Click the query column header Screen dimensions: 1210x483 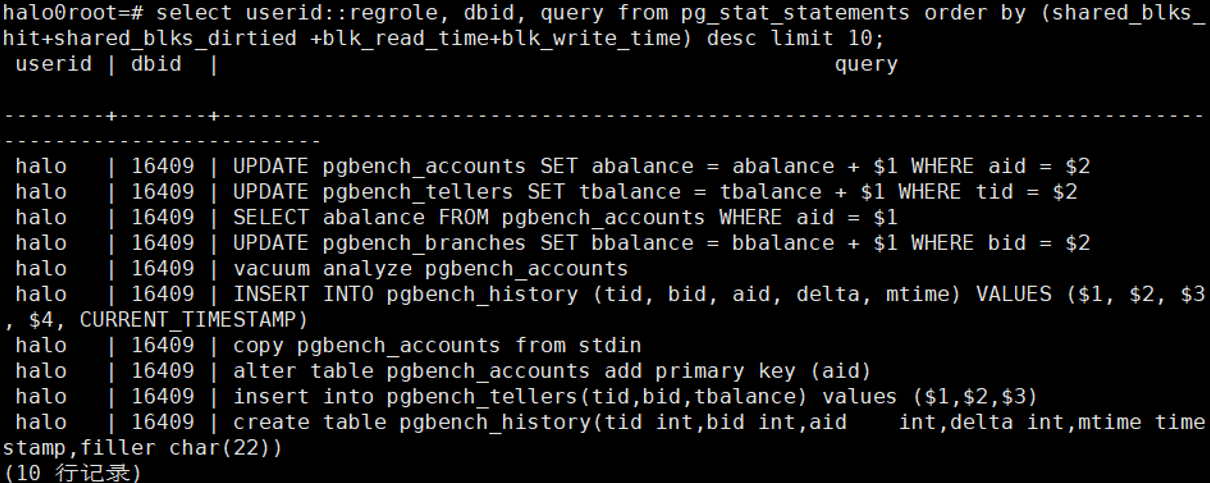(x=865, y=65)
